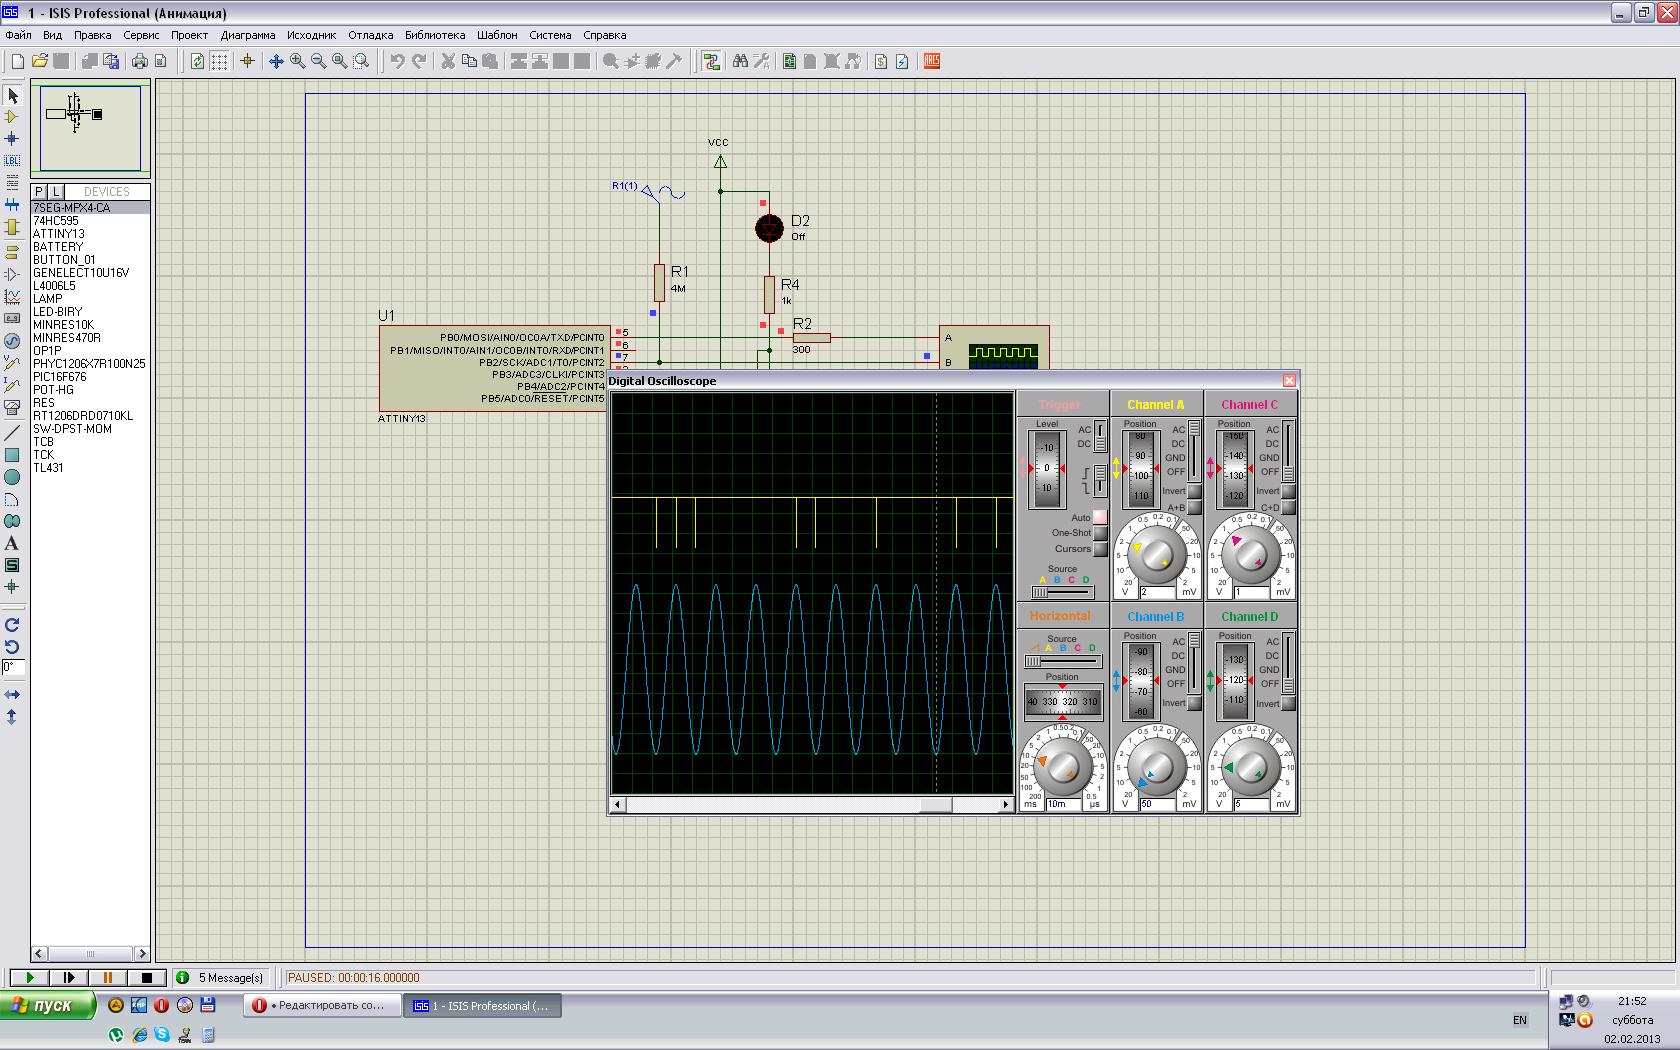Enable One-Shot trigger mode
1680x1050 pixels.
1100,533
